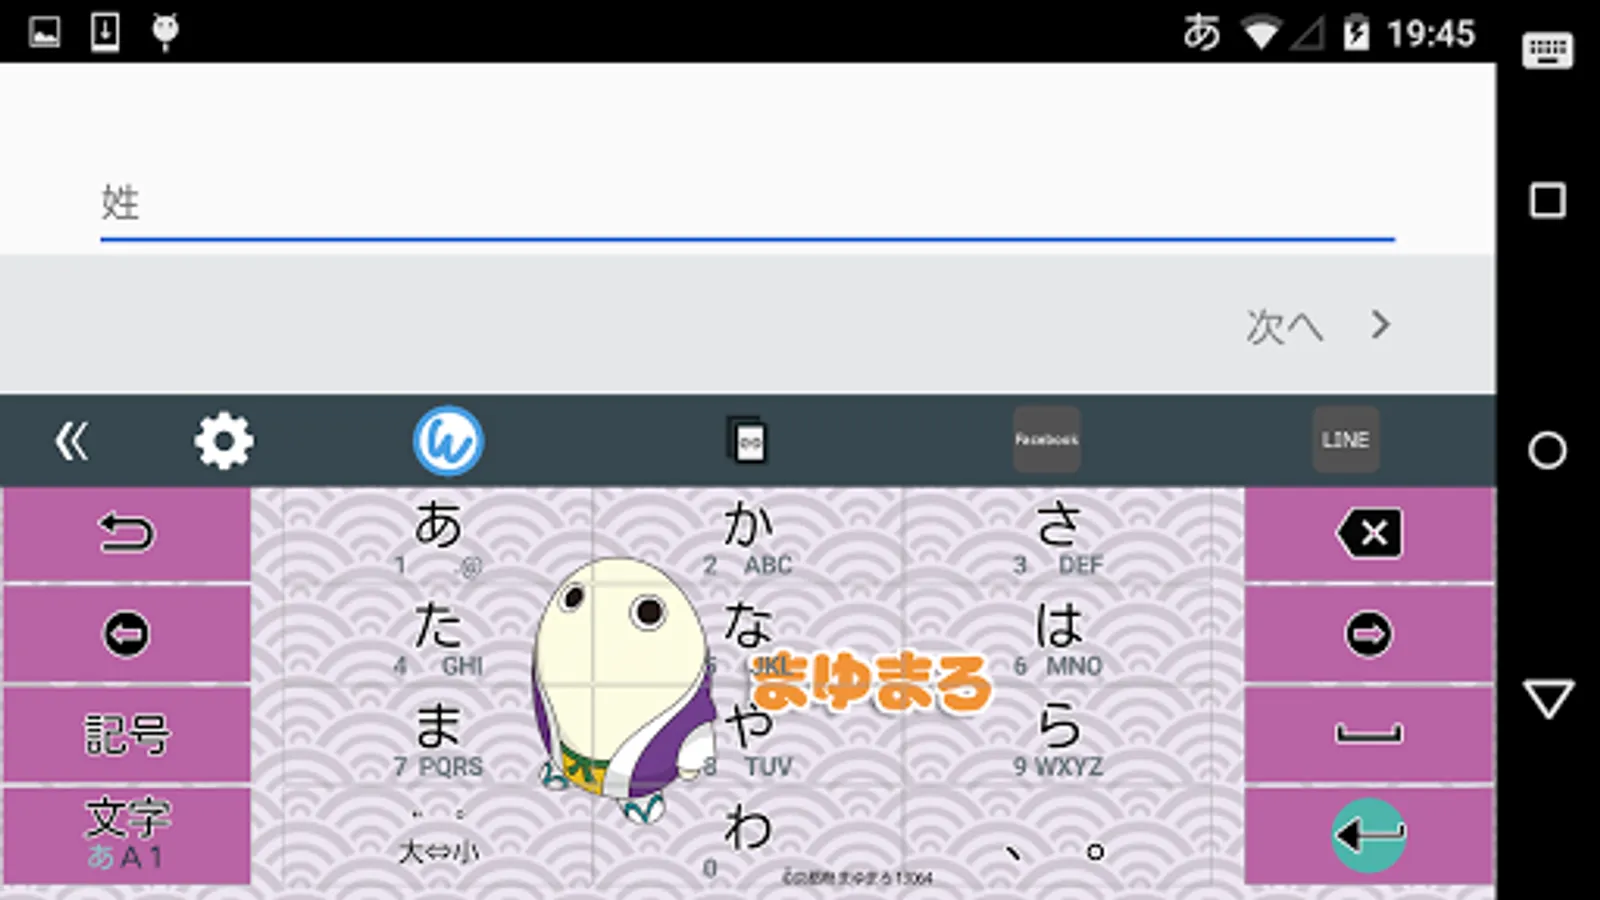Tap the ら kana key
This screenshot has height=900, width=1600.
tap(1058, 737)
